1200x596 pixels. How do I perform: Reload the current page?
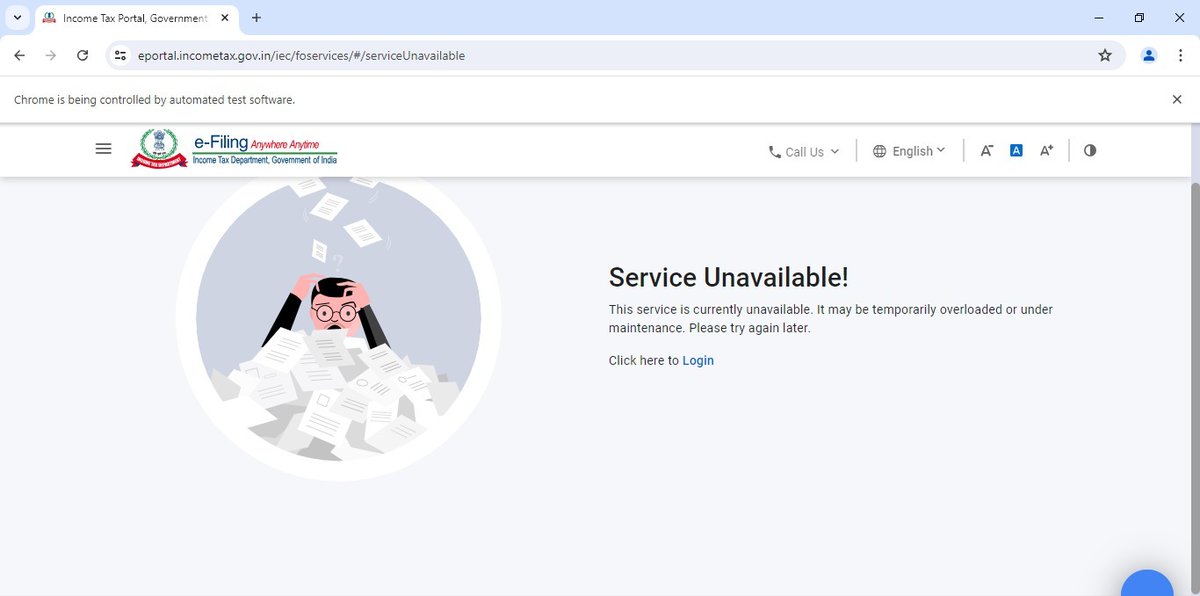coord(83,56)
